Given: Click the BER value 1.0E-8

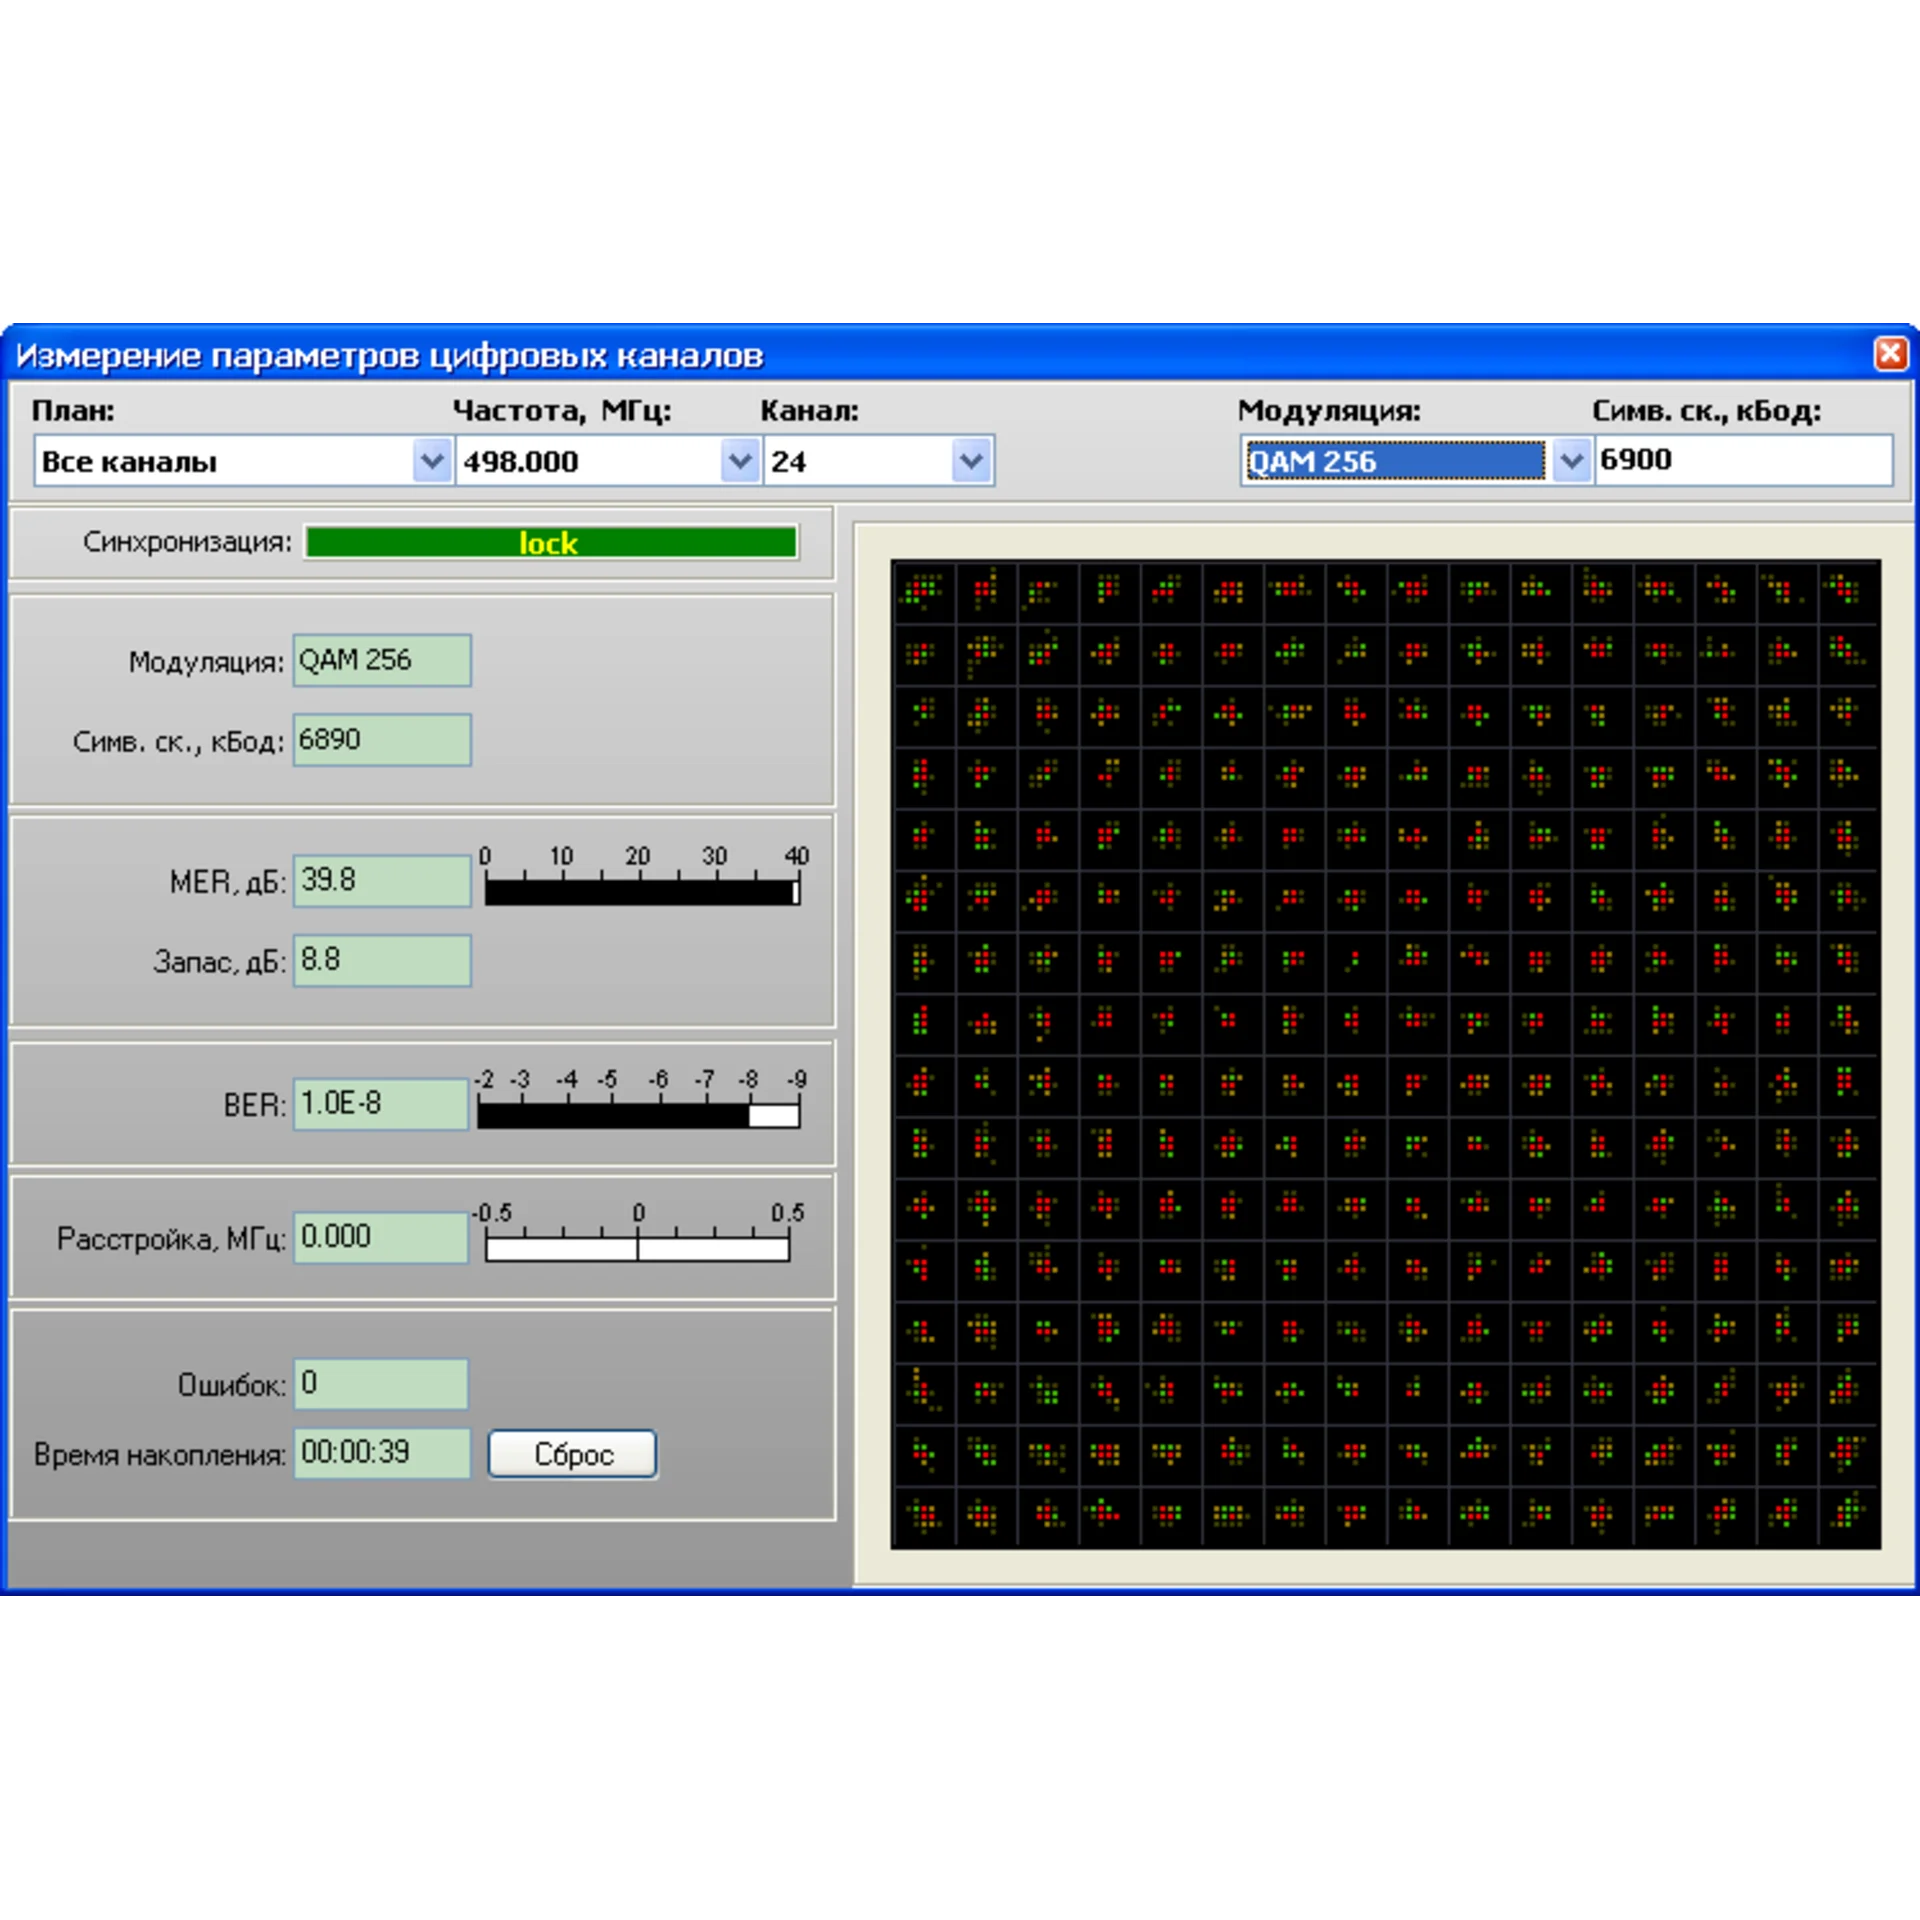Looking at the screenshot, I should pos(381,1103).
